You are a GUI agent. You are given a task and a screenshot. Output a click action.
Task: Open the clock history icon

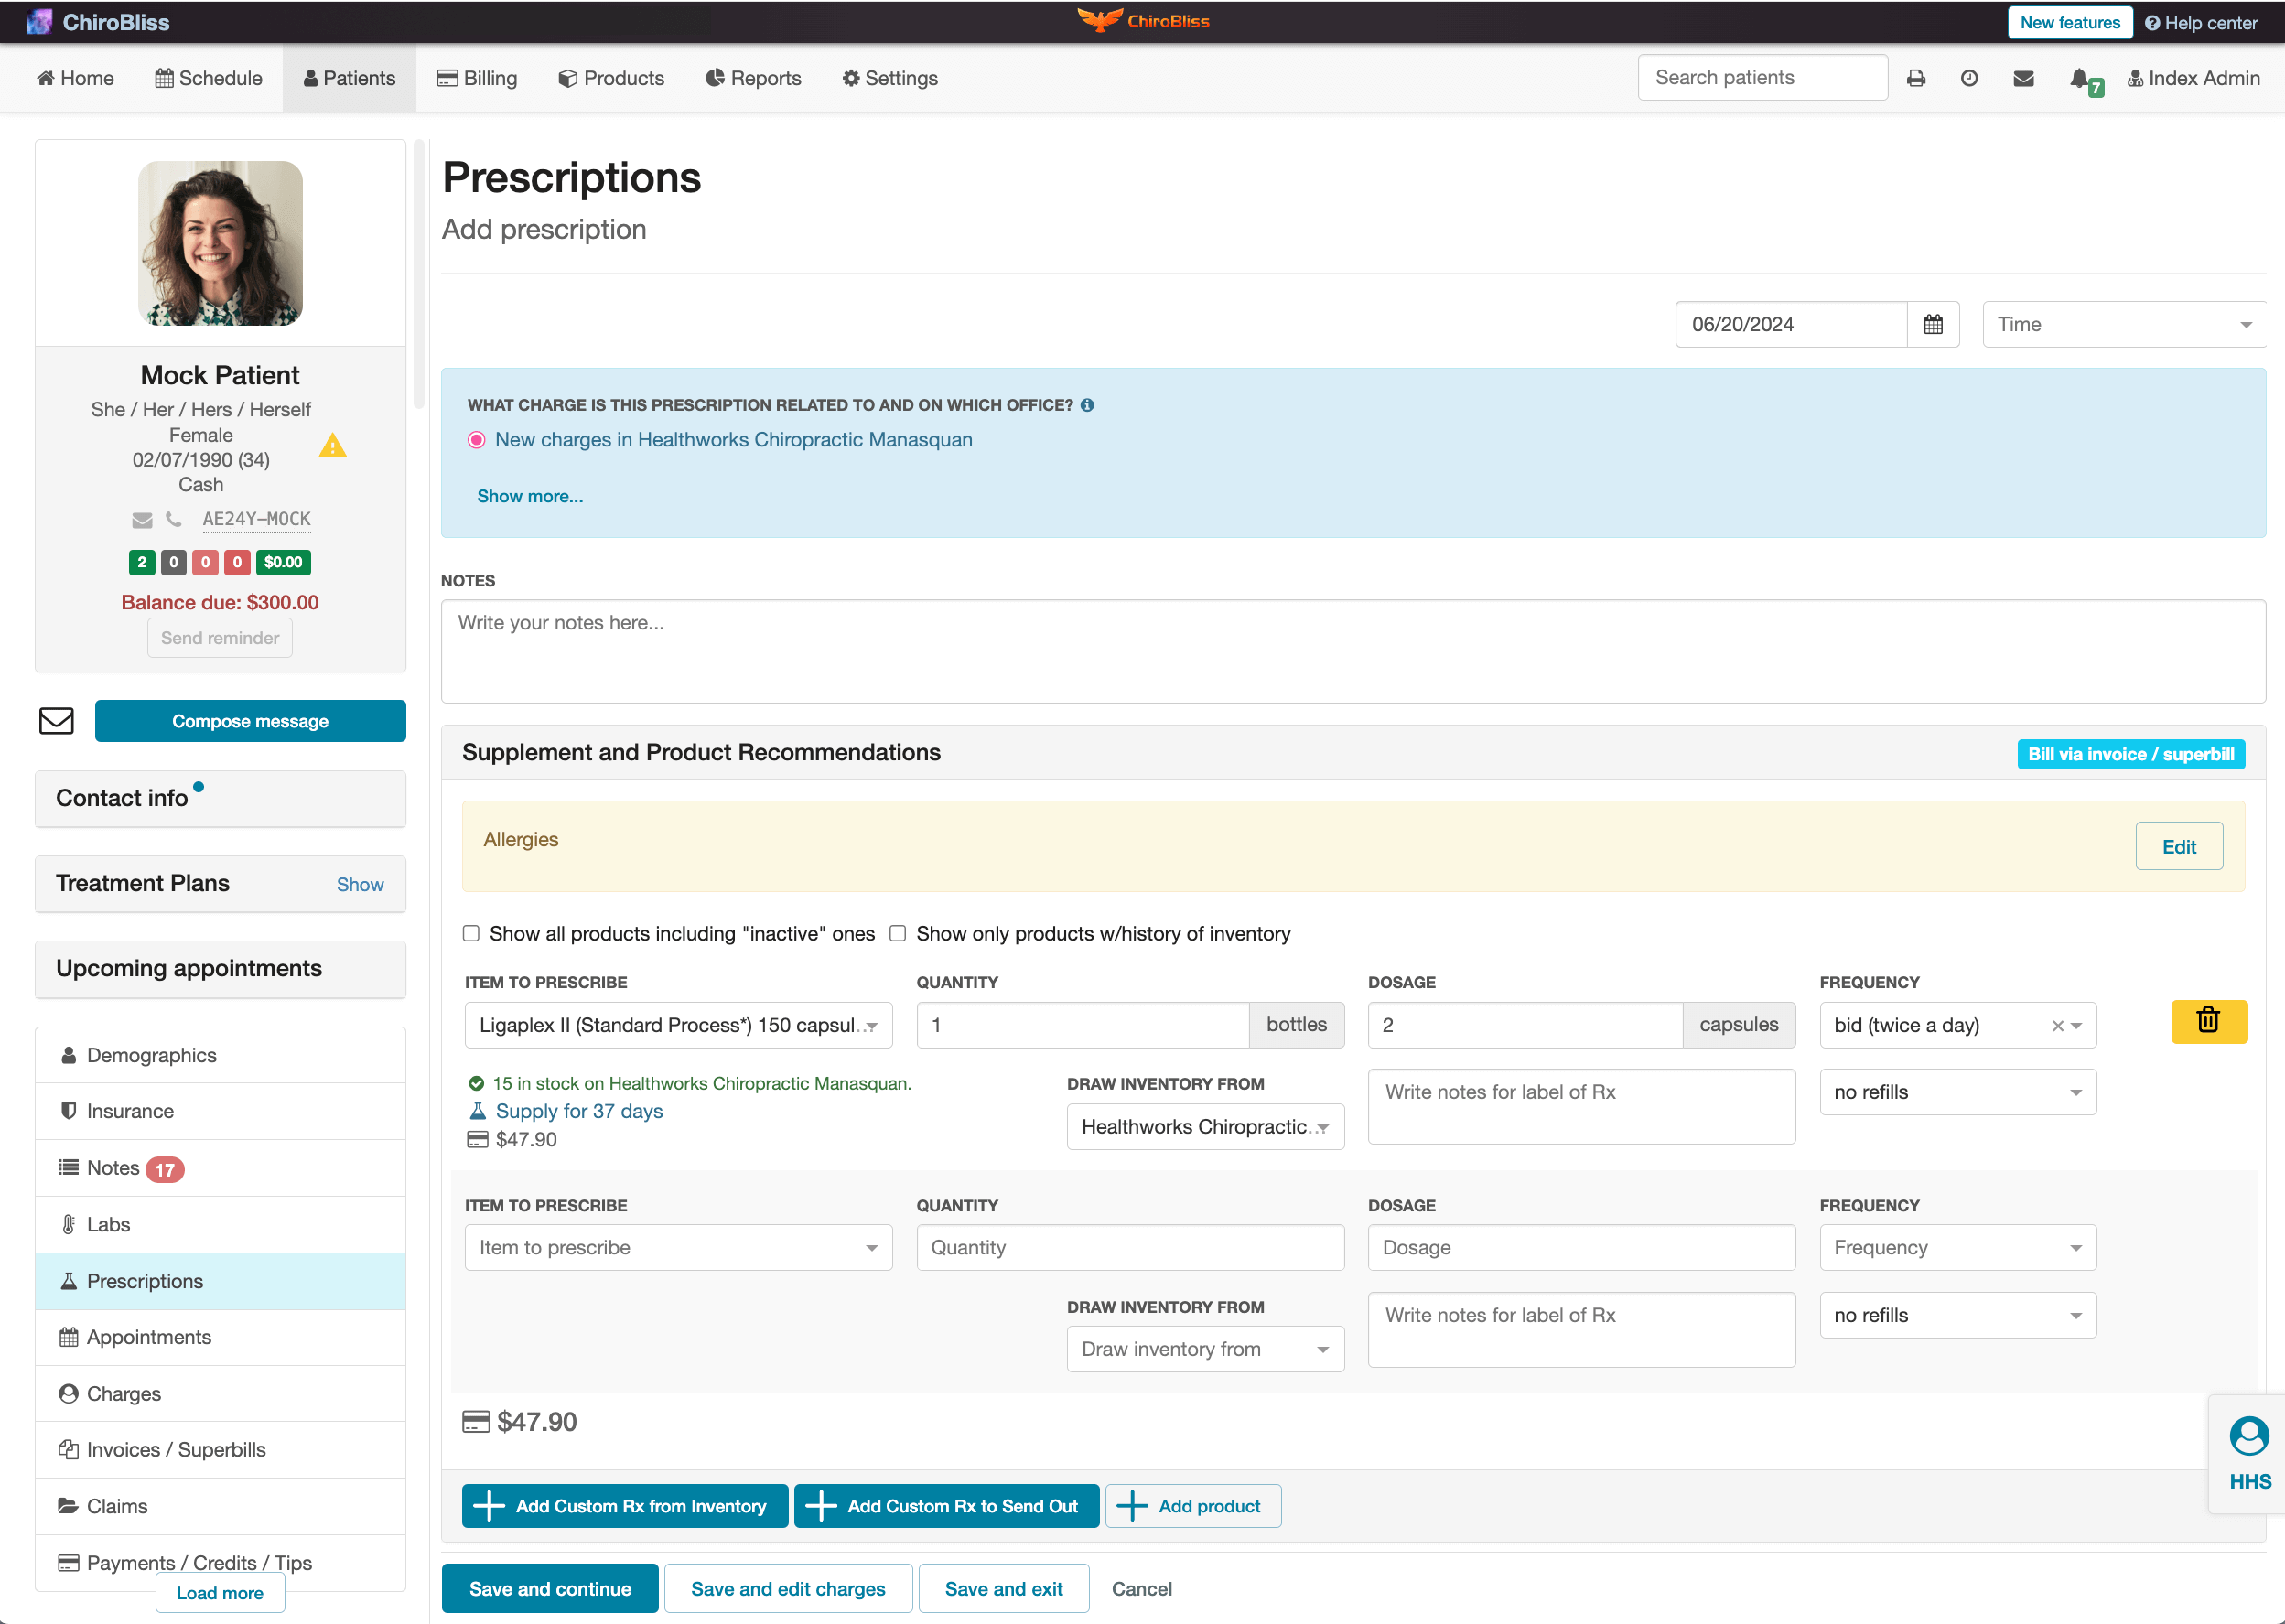(1968, 78)
